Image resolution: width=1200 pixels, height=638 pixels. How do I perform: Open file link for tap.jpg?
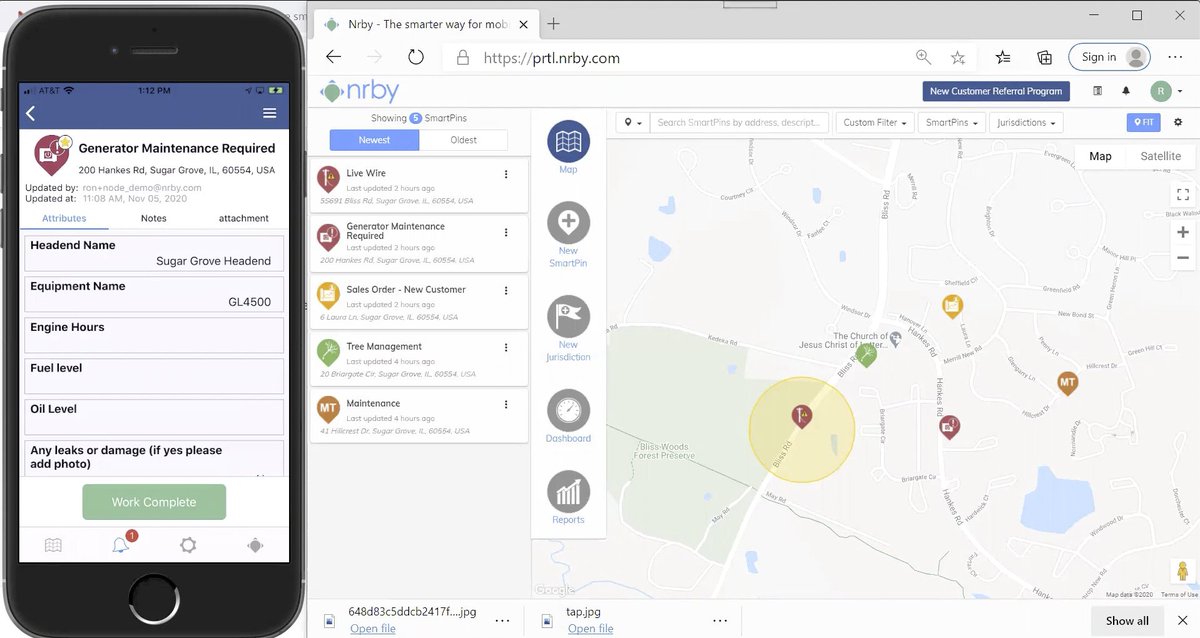coord(590,629)
